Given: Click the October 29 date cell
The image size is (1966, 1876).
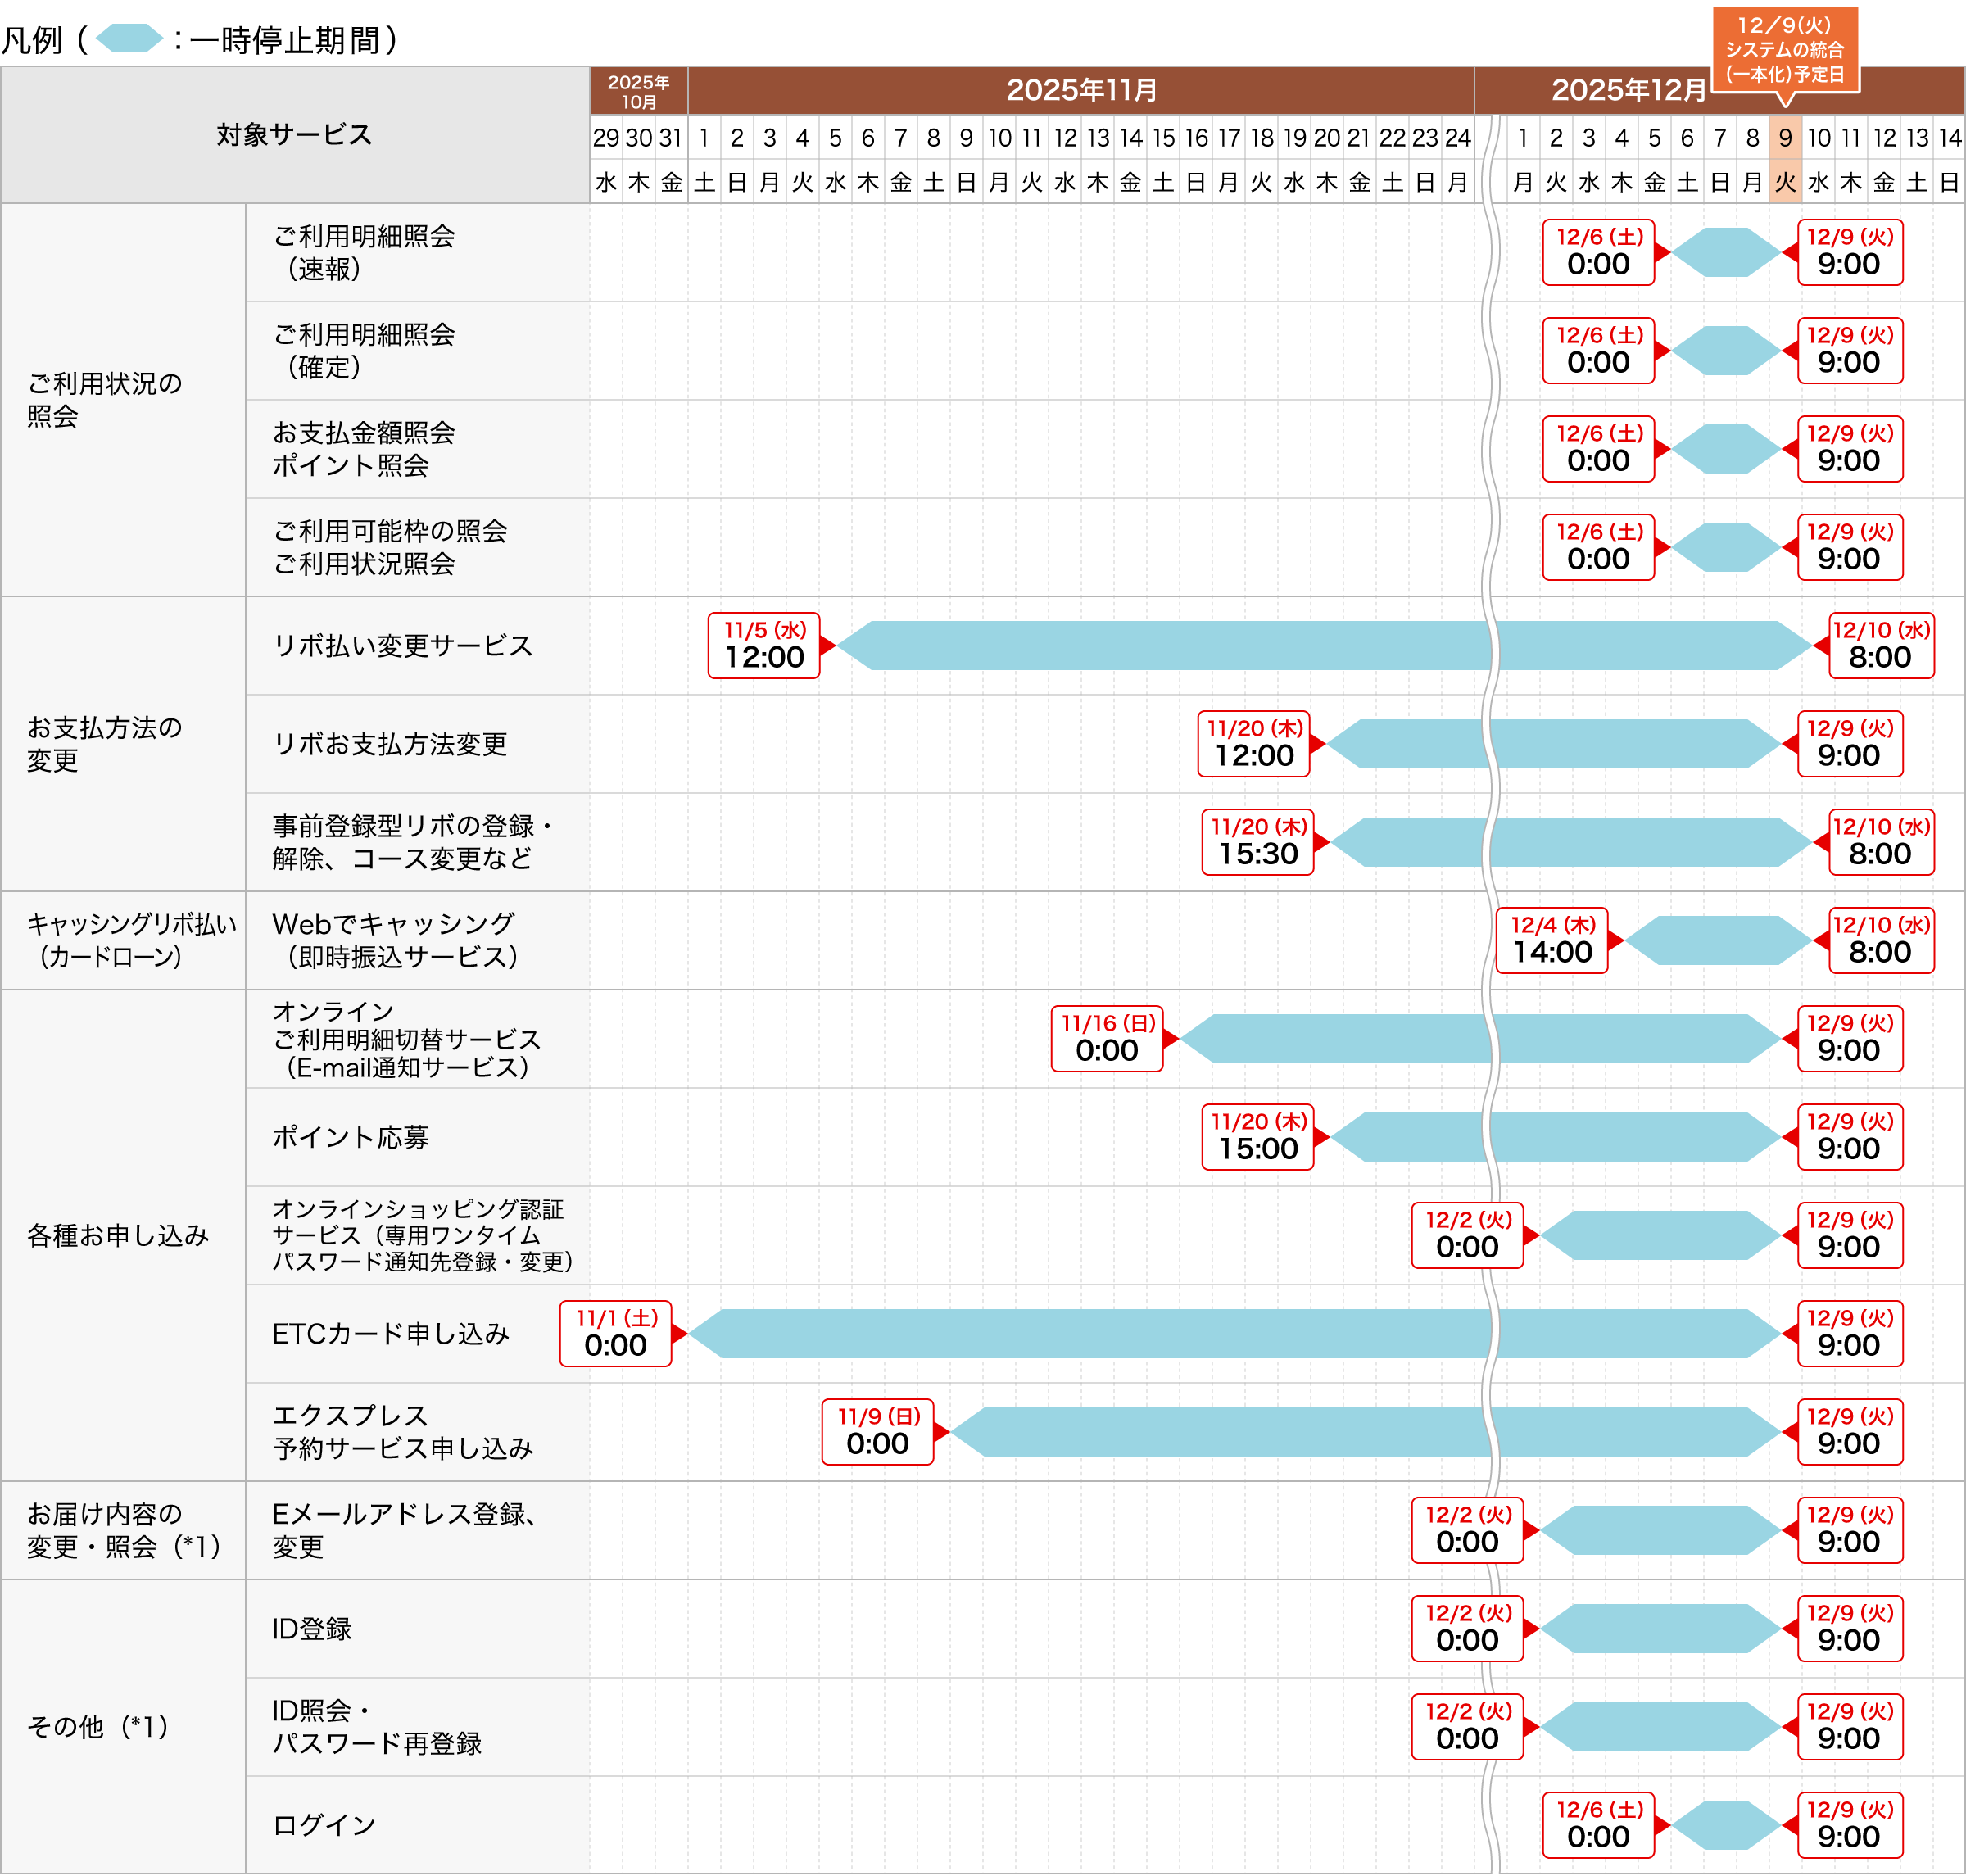Looking at the screenshot, I should pyautogui.click(x=606, y=138).
